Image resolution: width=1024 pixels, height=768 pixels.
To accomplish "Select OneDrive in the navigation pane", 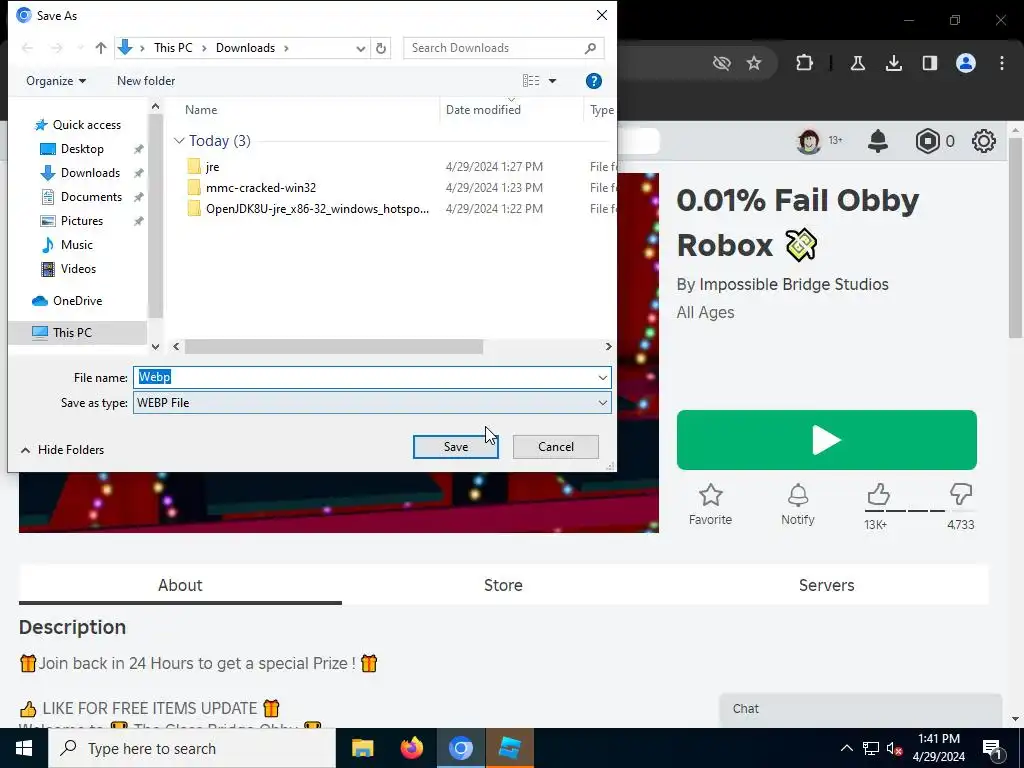I will [x=77, y=301].
